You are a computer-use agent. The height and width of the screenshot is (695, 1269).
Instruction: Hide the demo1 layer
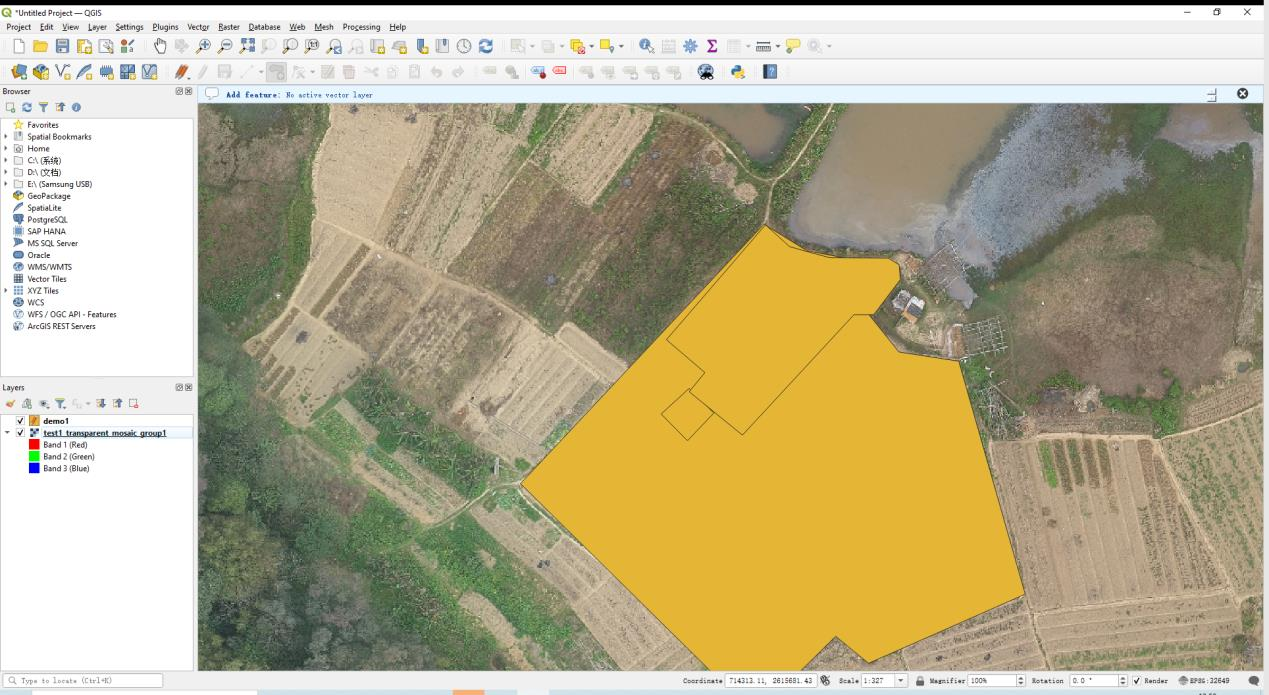coord(21,421)
